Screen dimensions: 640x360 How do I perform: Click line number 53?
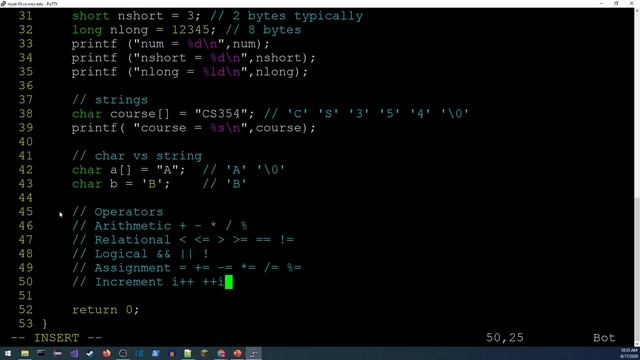click(25, 324)
